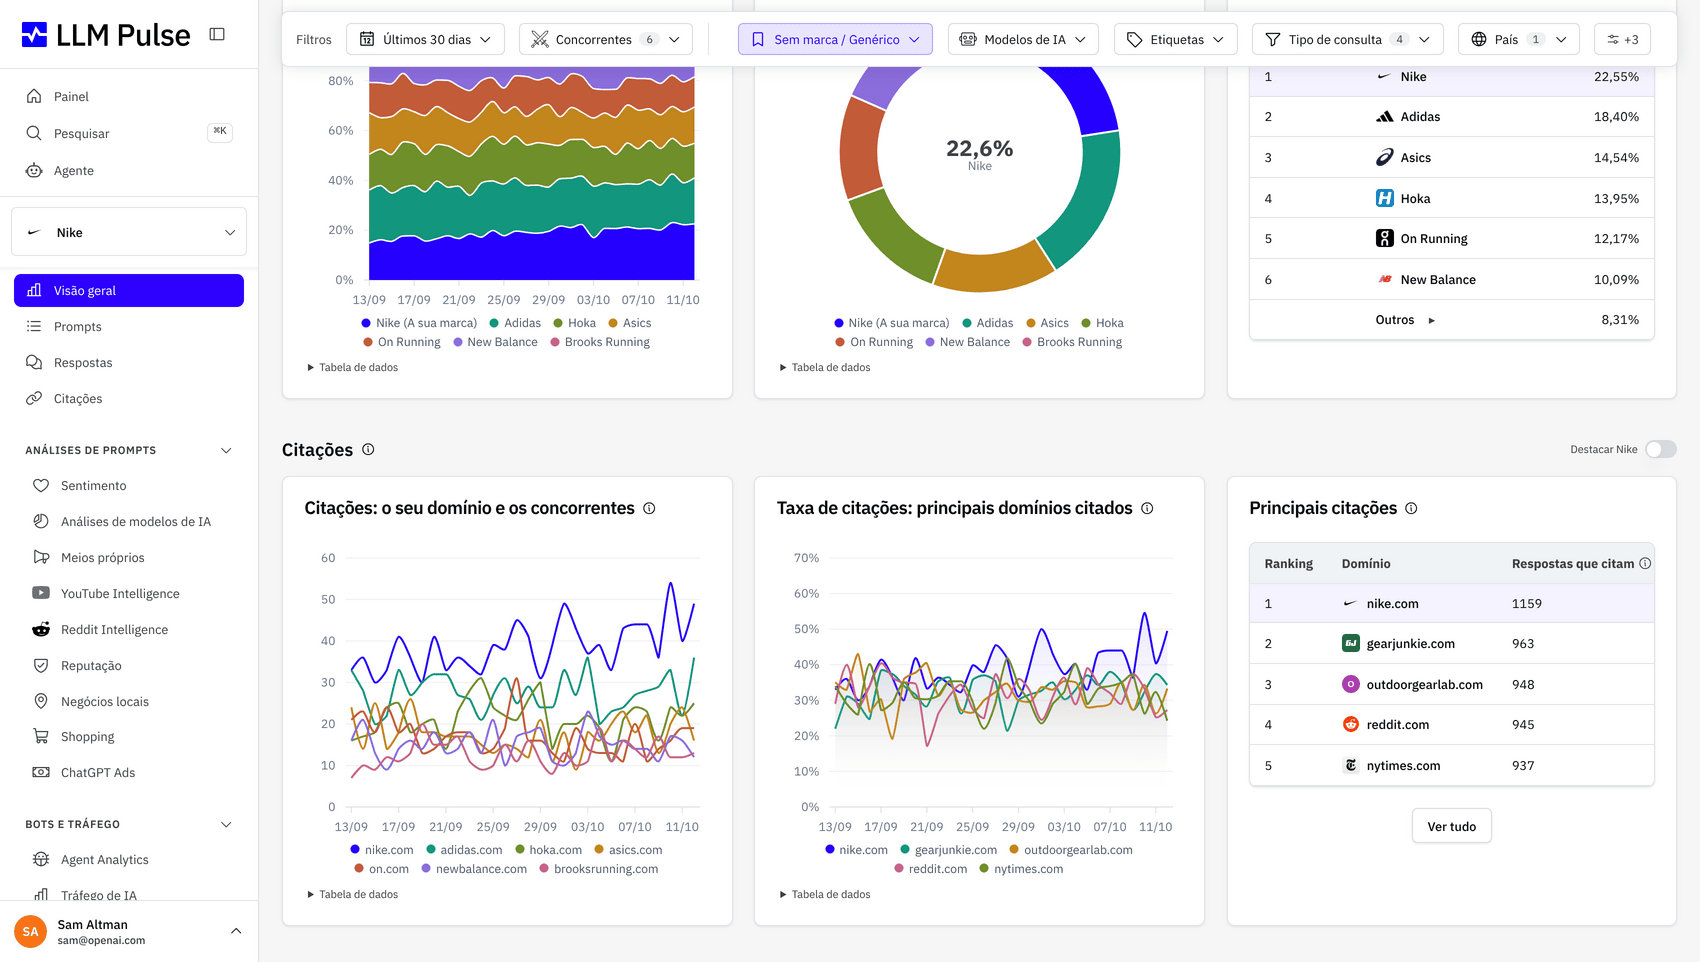The width and height of the screenshot is (1700, 962).
Task: Click the Ver tudo button
Action: coord(1451,827)
